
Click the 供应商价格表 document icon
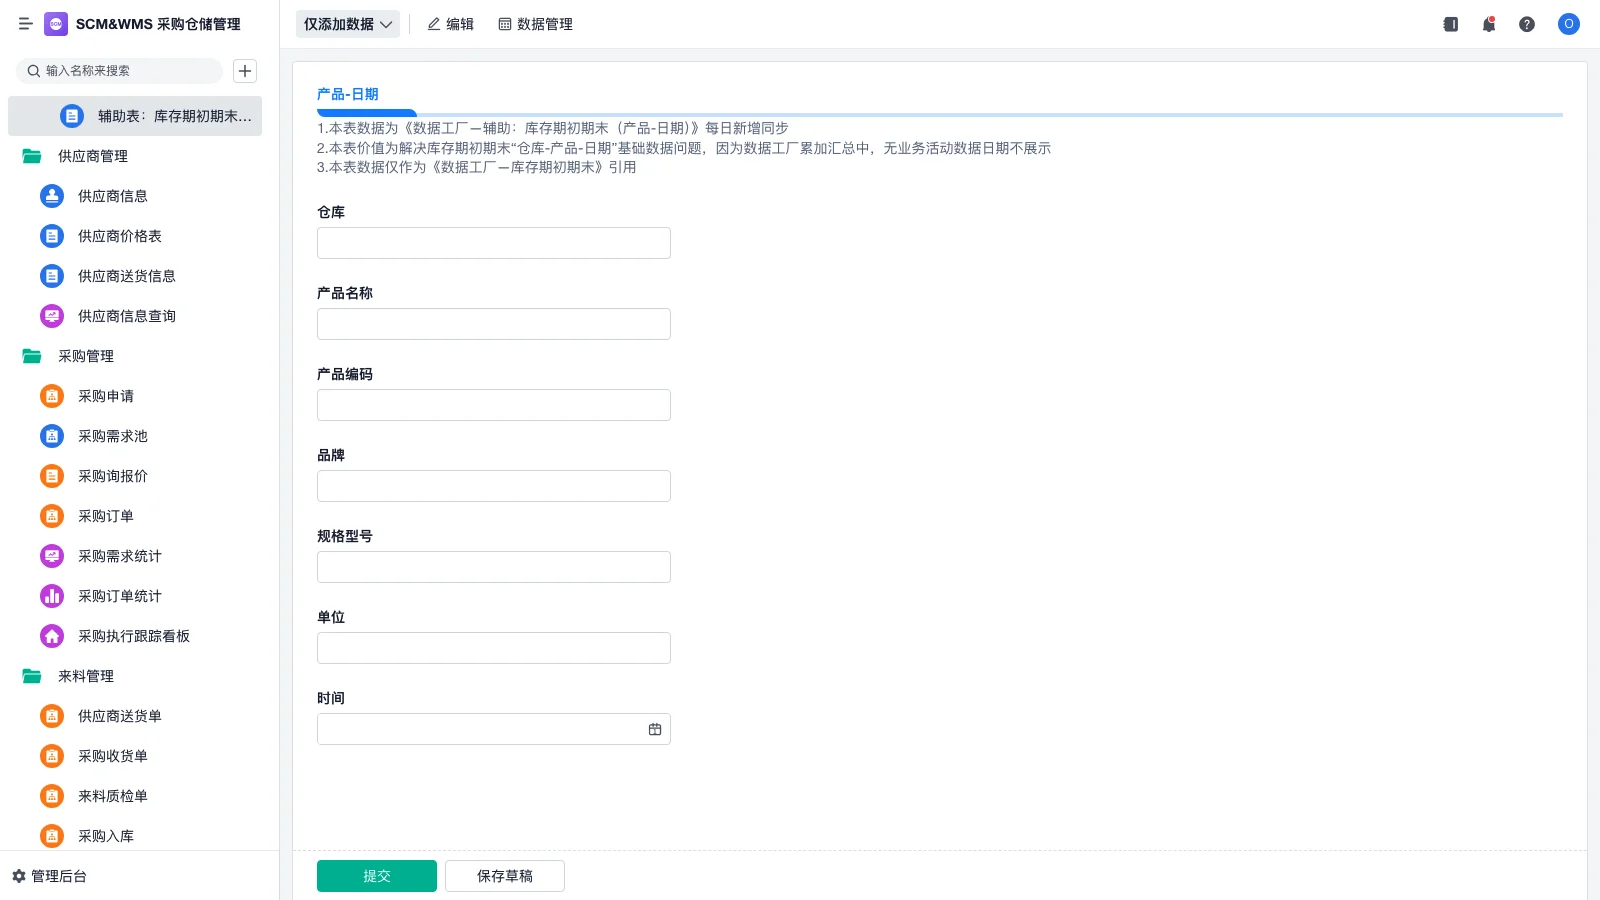click(52, 236)
